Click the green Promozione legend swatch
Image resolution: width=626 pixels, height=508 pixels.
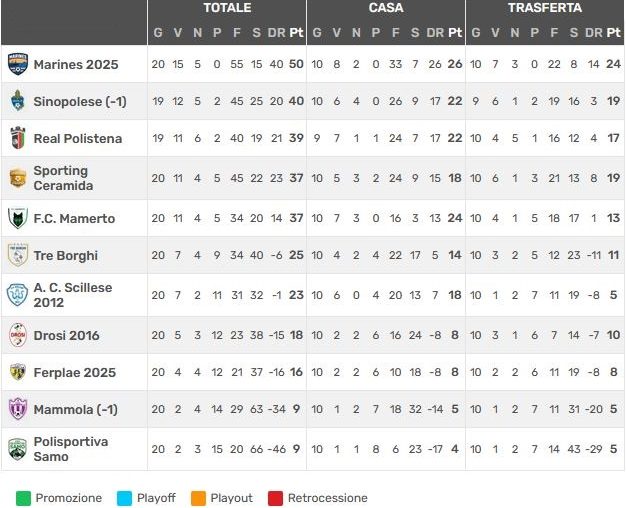[23, 497]
